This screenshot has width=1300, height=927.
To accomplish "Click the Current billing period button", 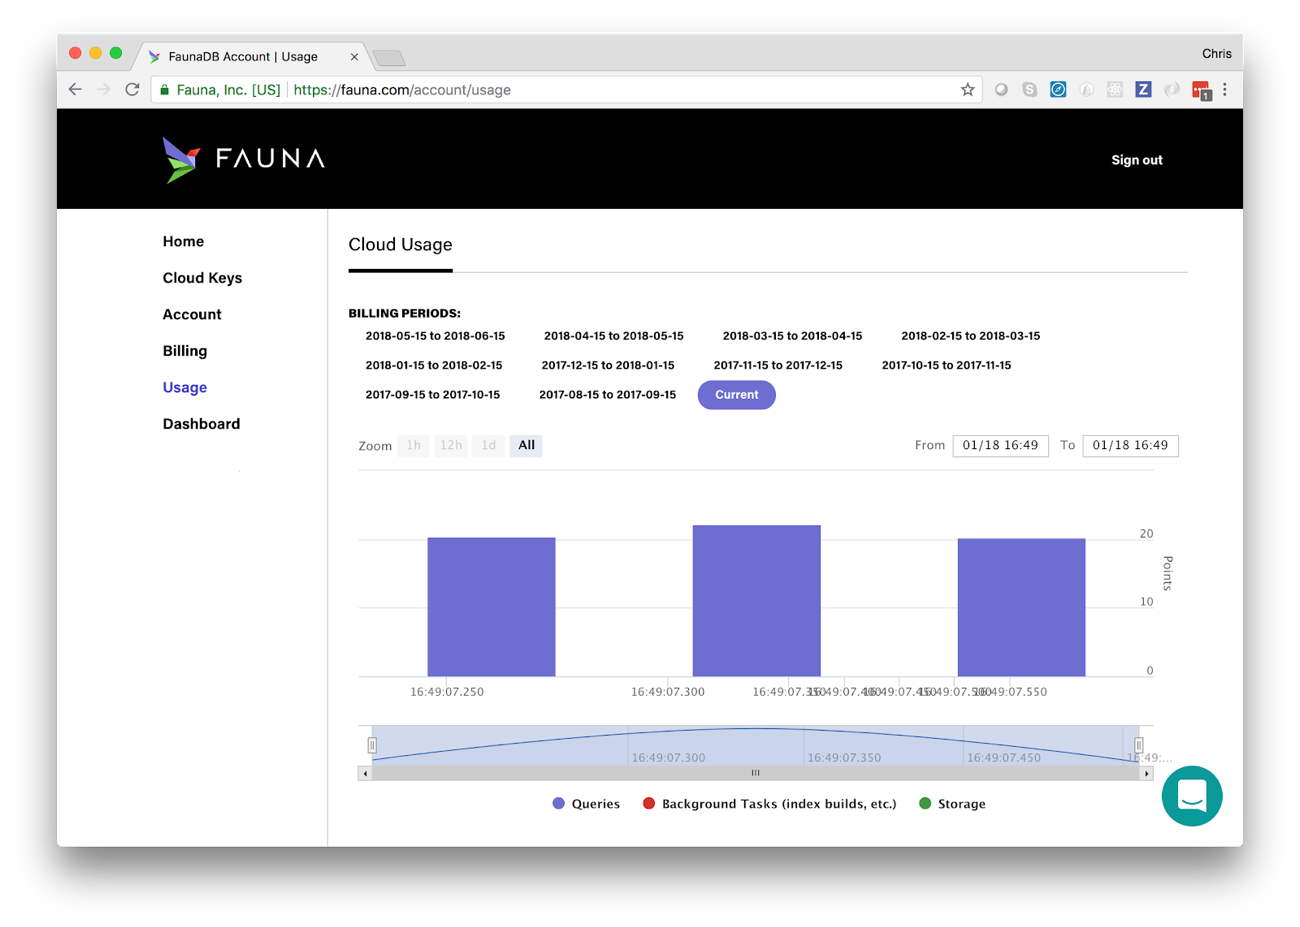I will coord(737,395).
